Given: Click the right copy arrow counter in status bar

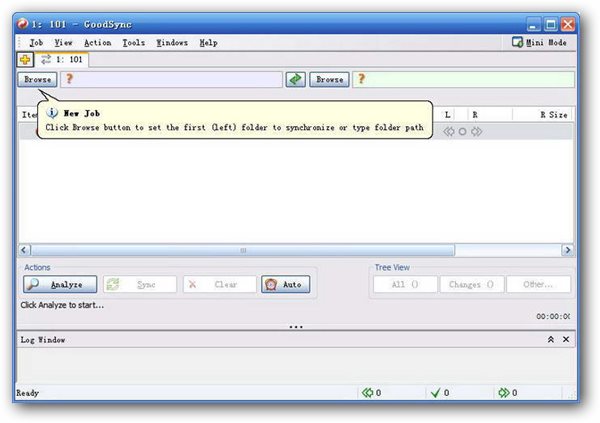Looking at the screenshot, I should tap(508, 393).
